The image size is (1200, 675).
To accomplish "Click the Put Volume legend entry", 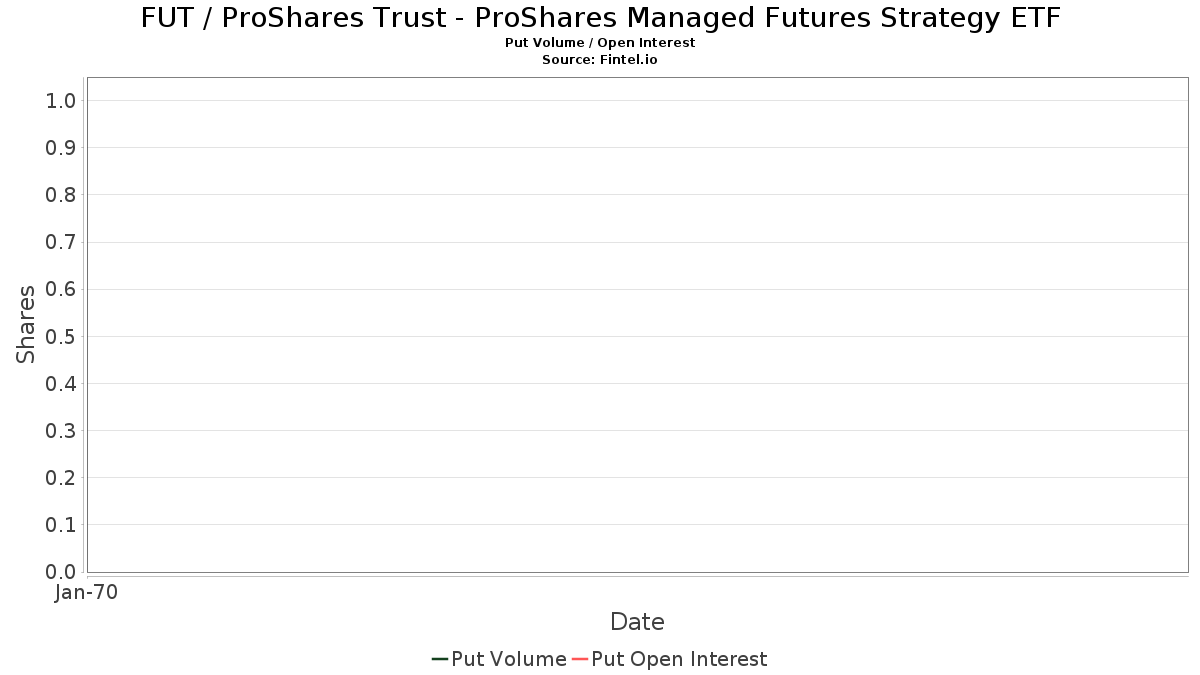I will click(499, 659).
